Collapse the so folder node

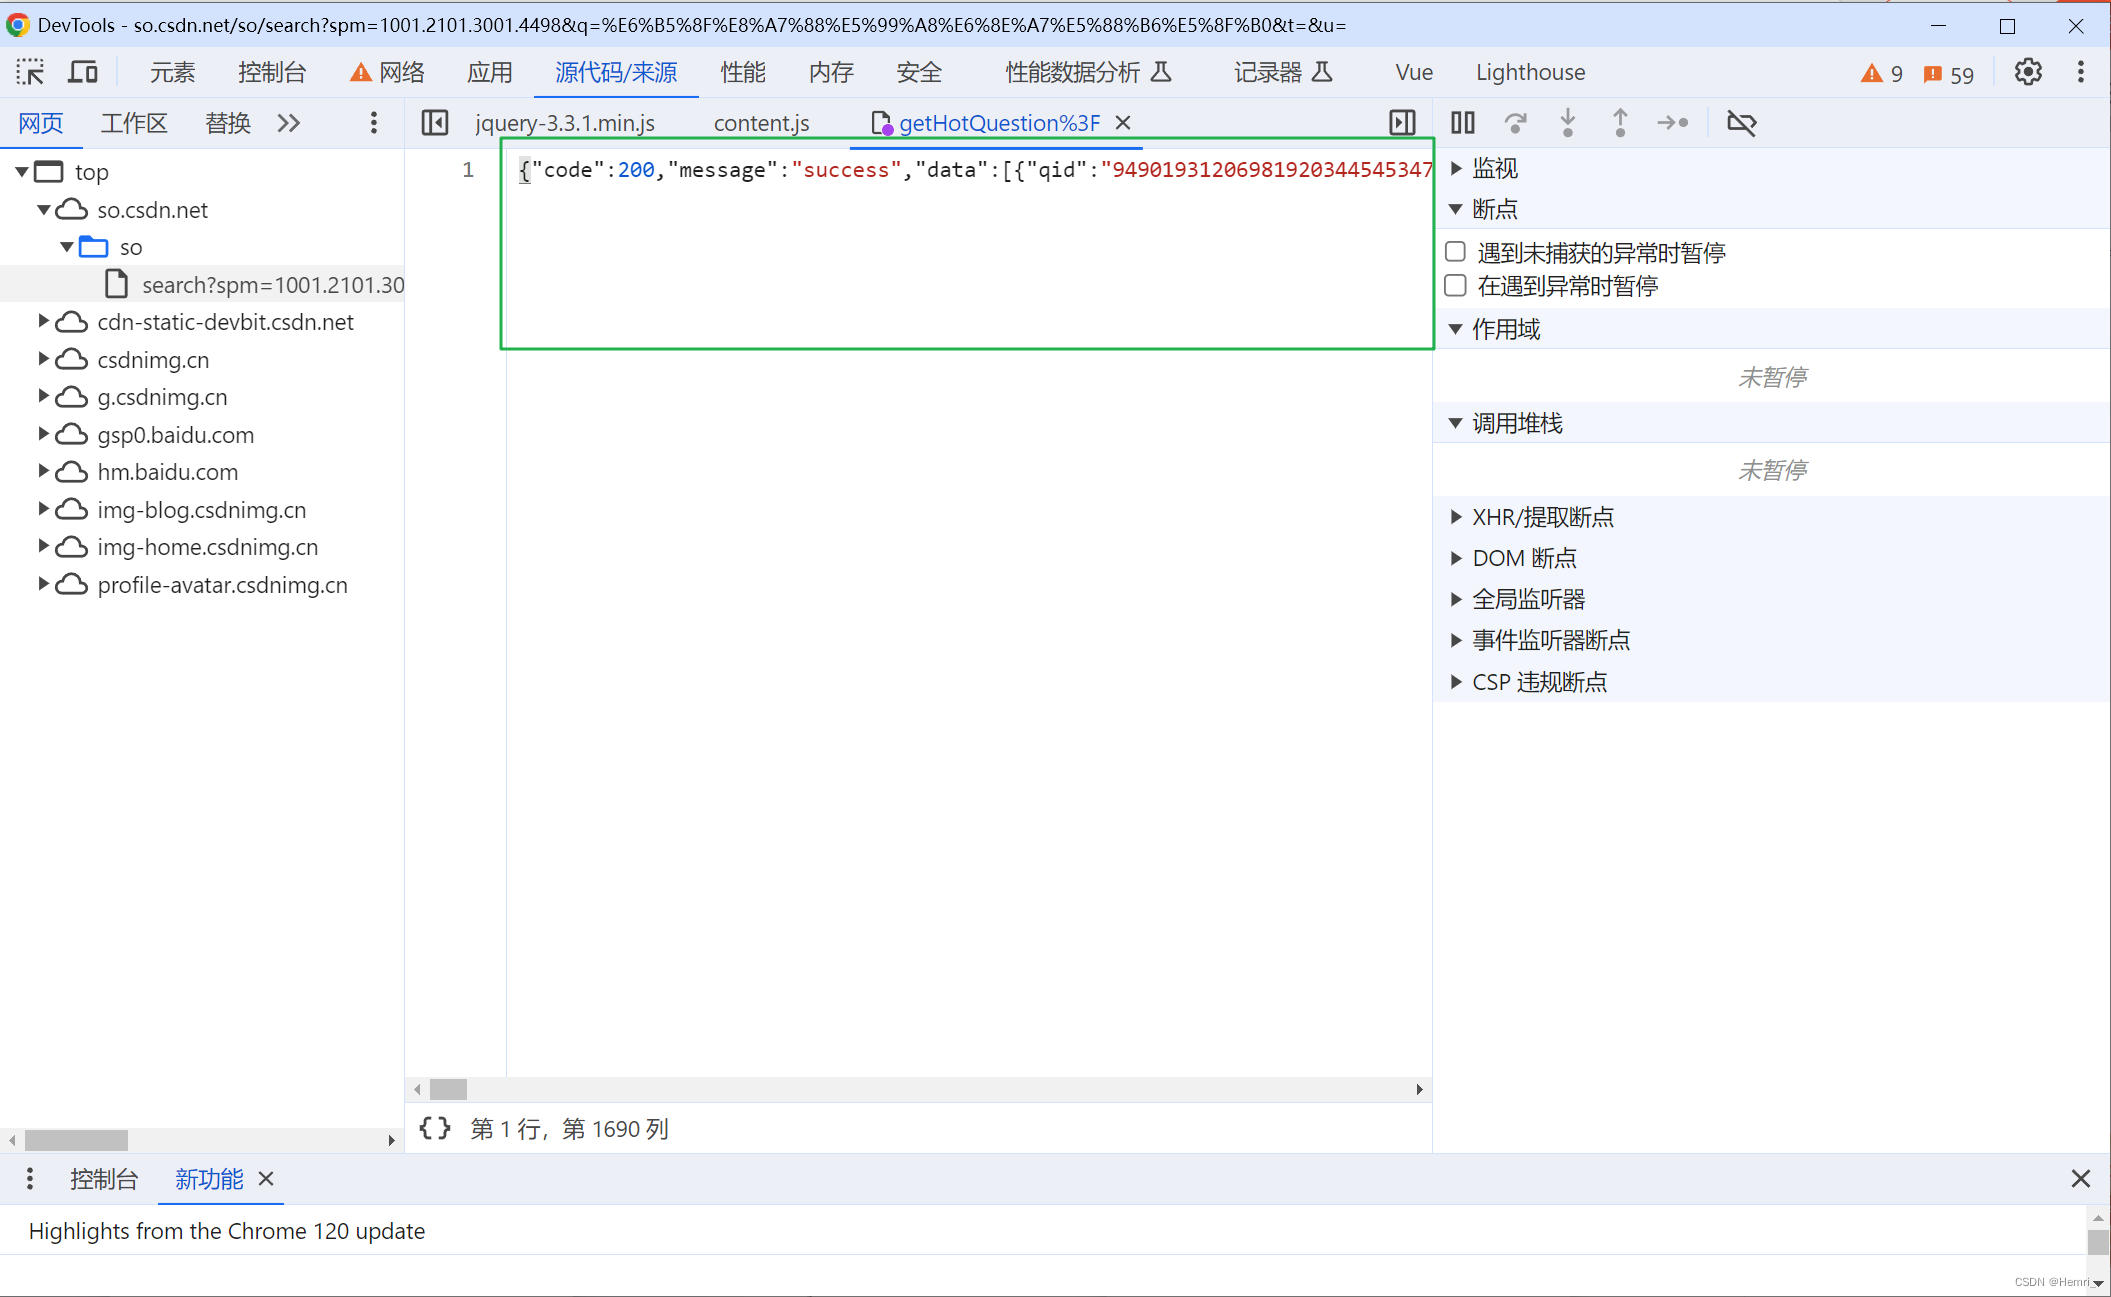66,247
